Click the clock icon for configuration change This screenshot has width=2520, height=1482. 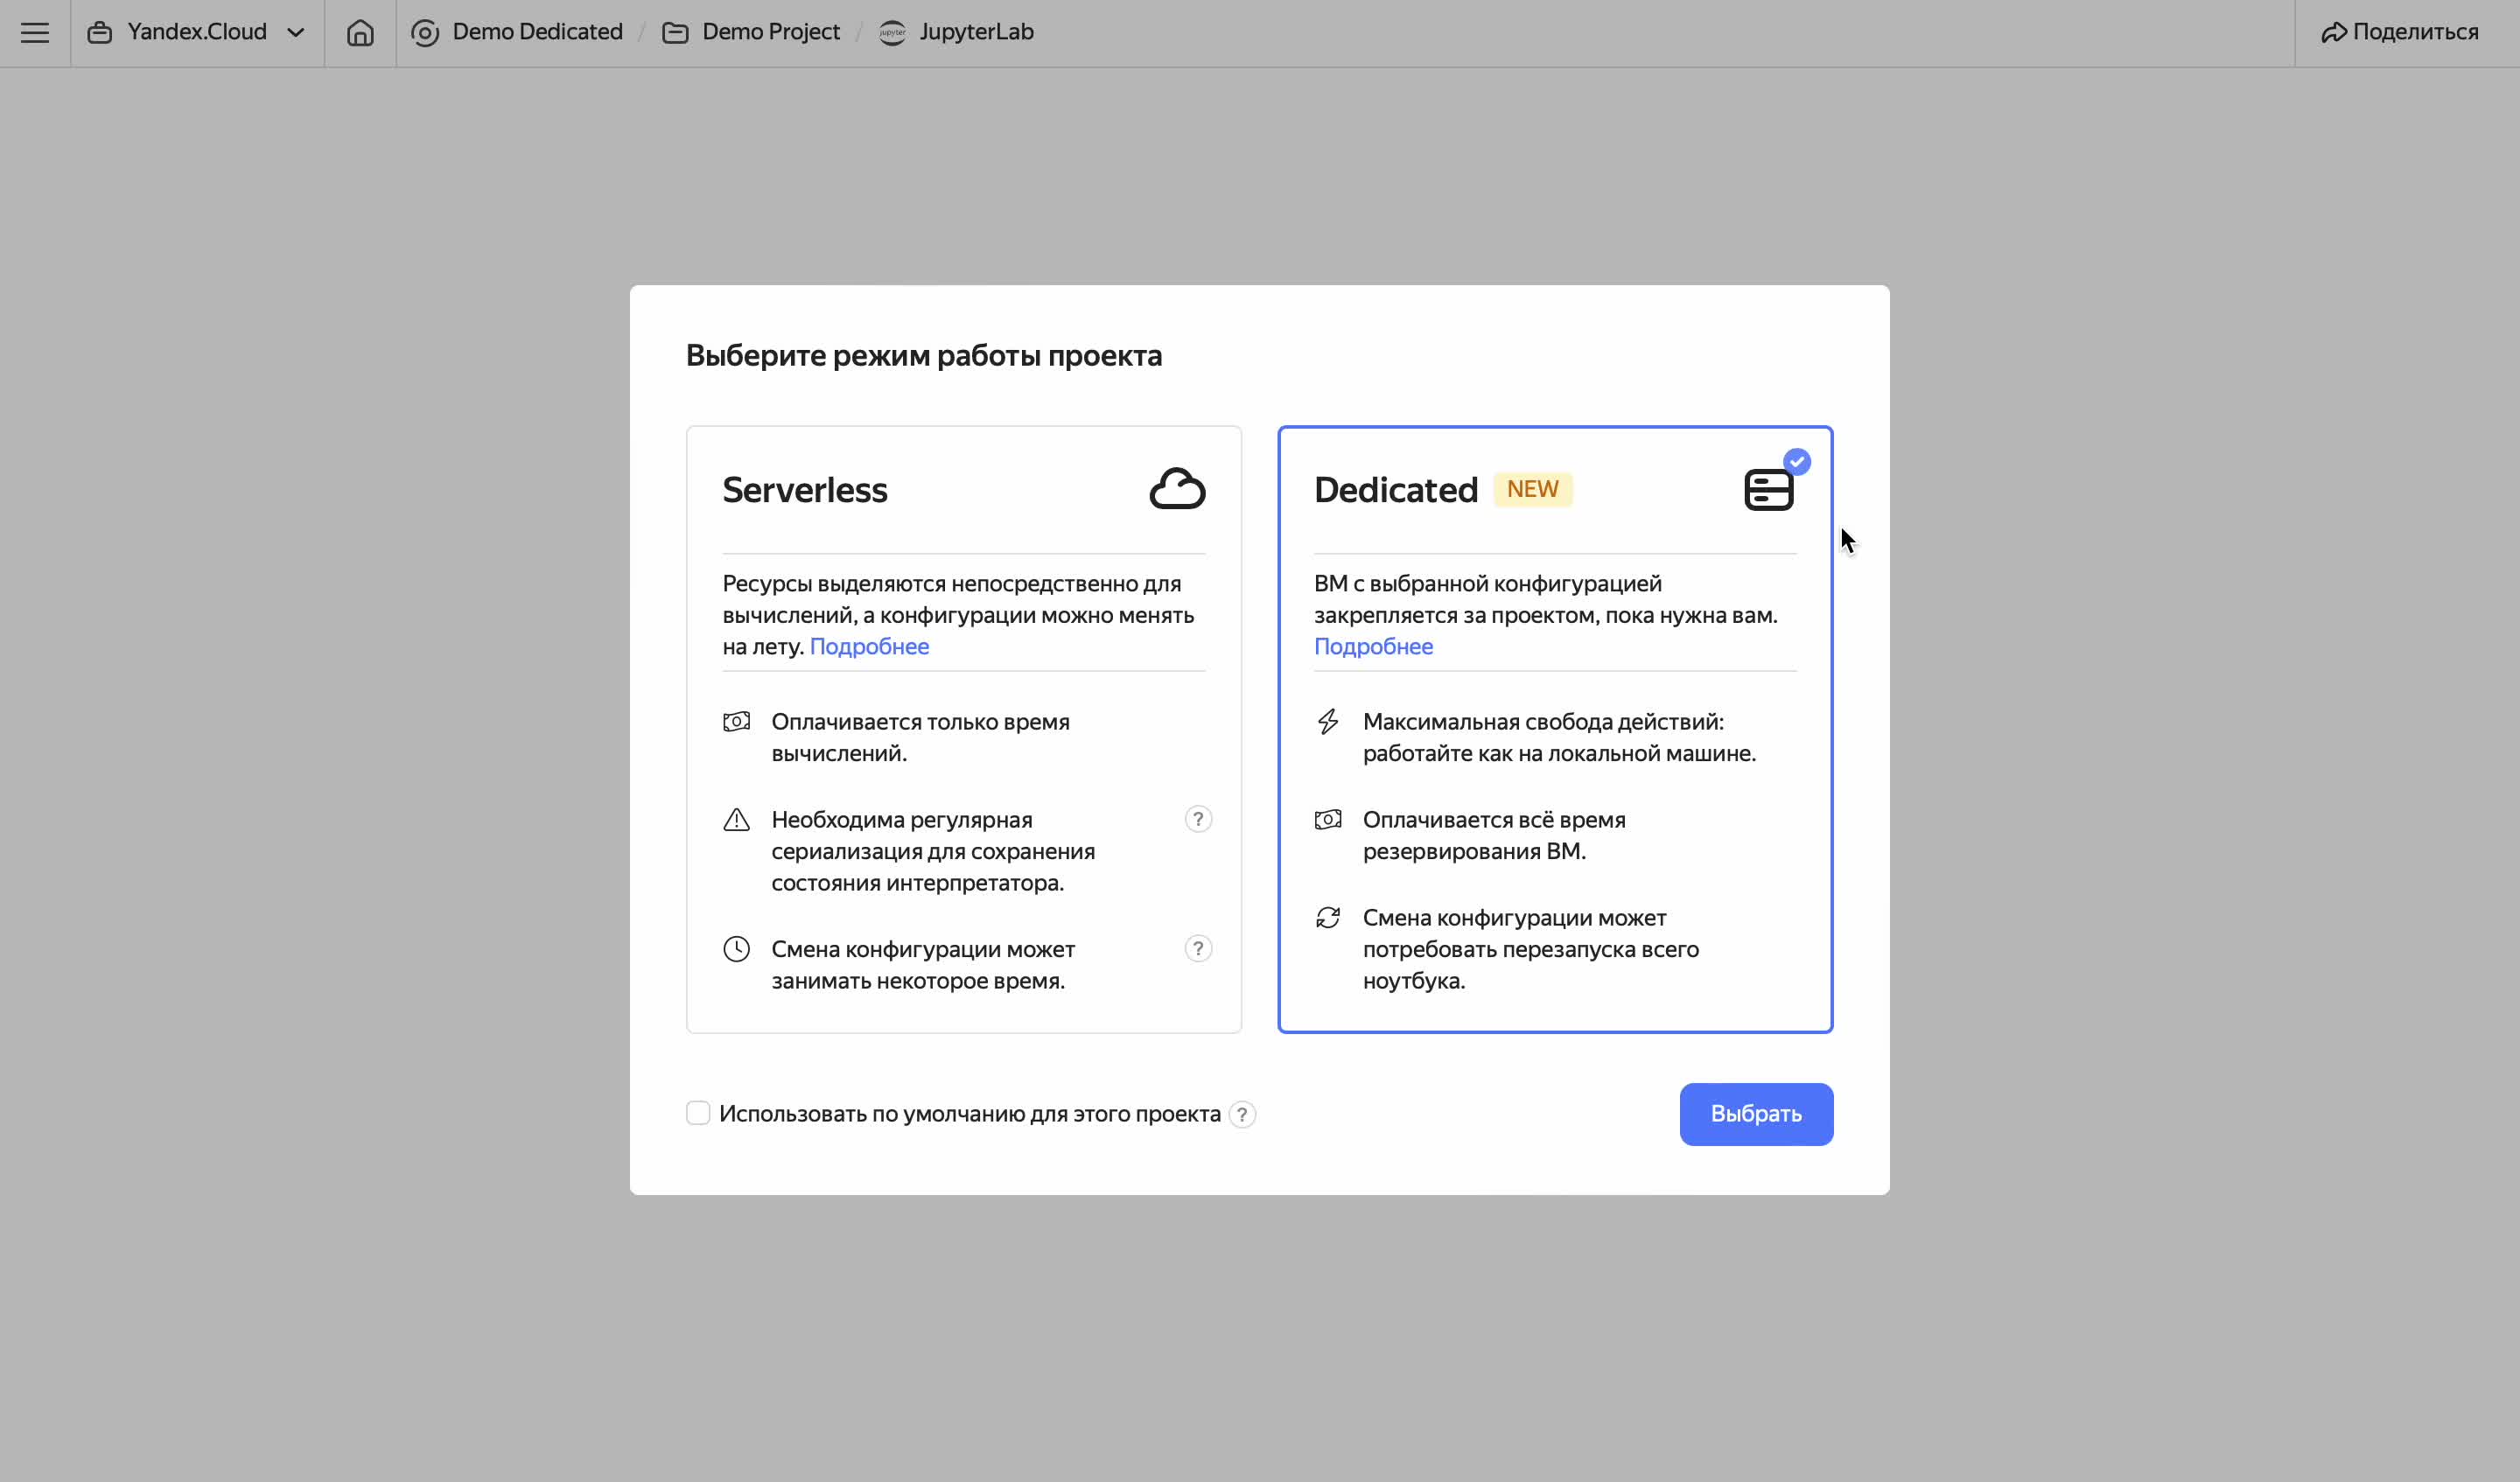point(736,949)
